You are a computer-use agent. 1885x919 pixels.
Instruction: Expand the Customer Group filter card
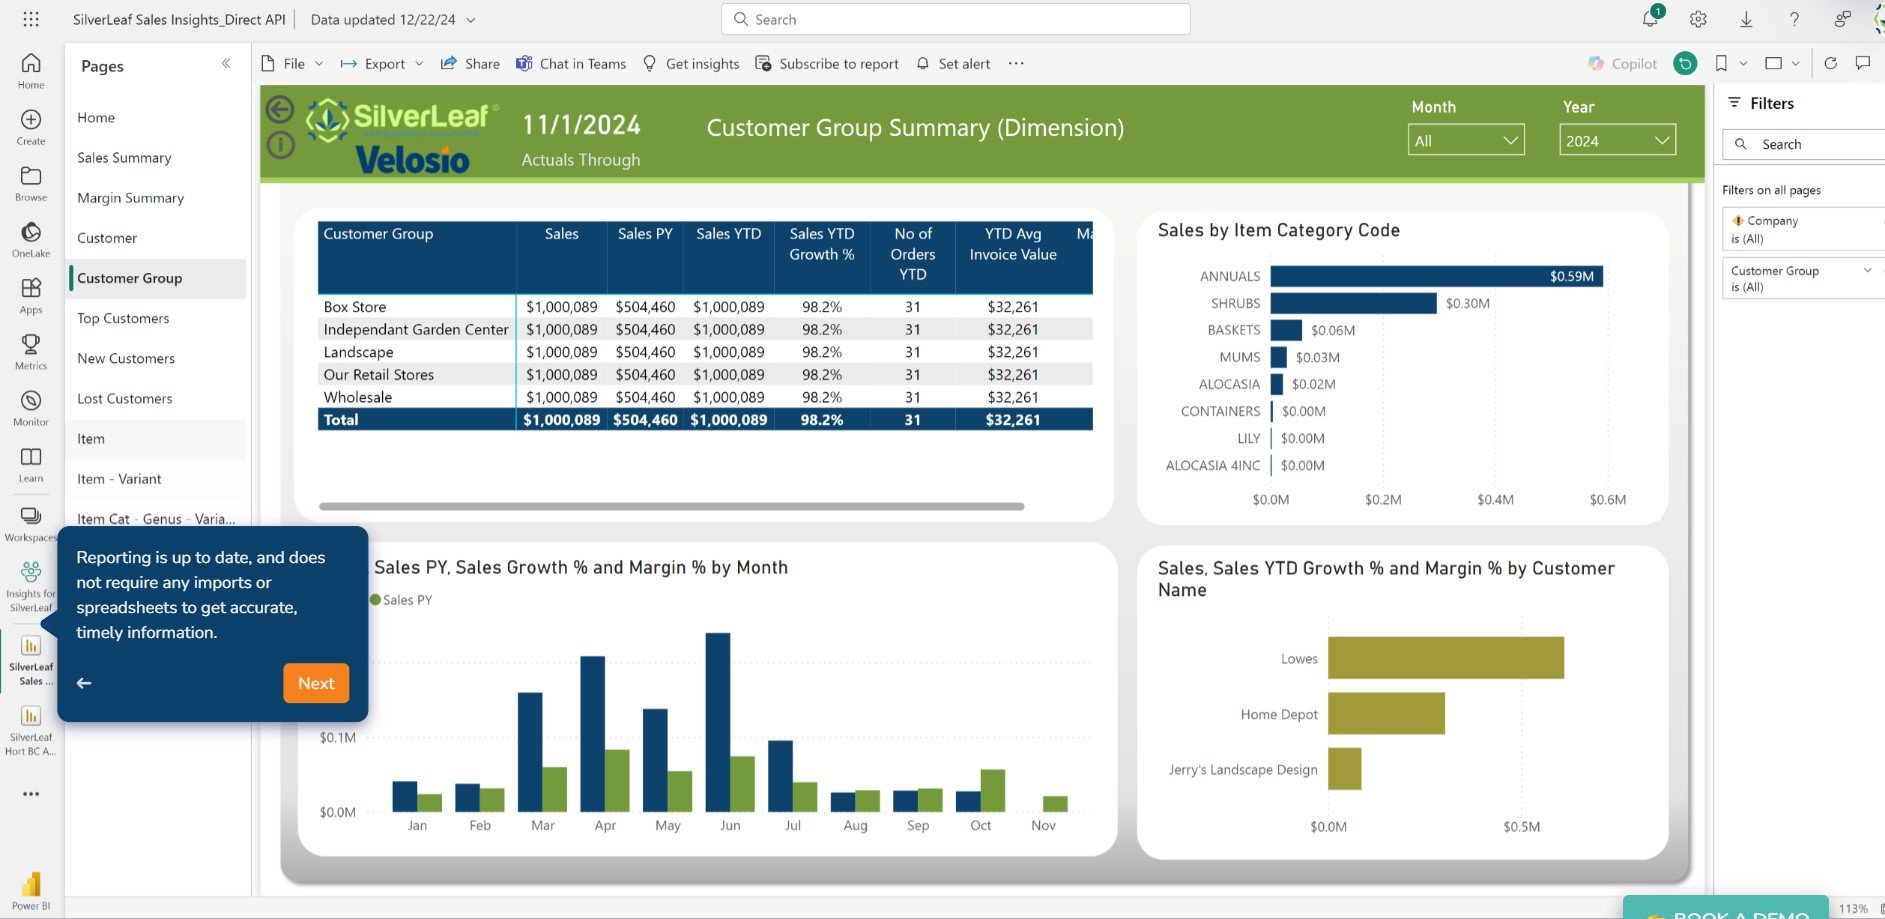tap(1867, 270)
